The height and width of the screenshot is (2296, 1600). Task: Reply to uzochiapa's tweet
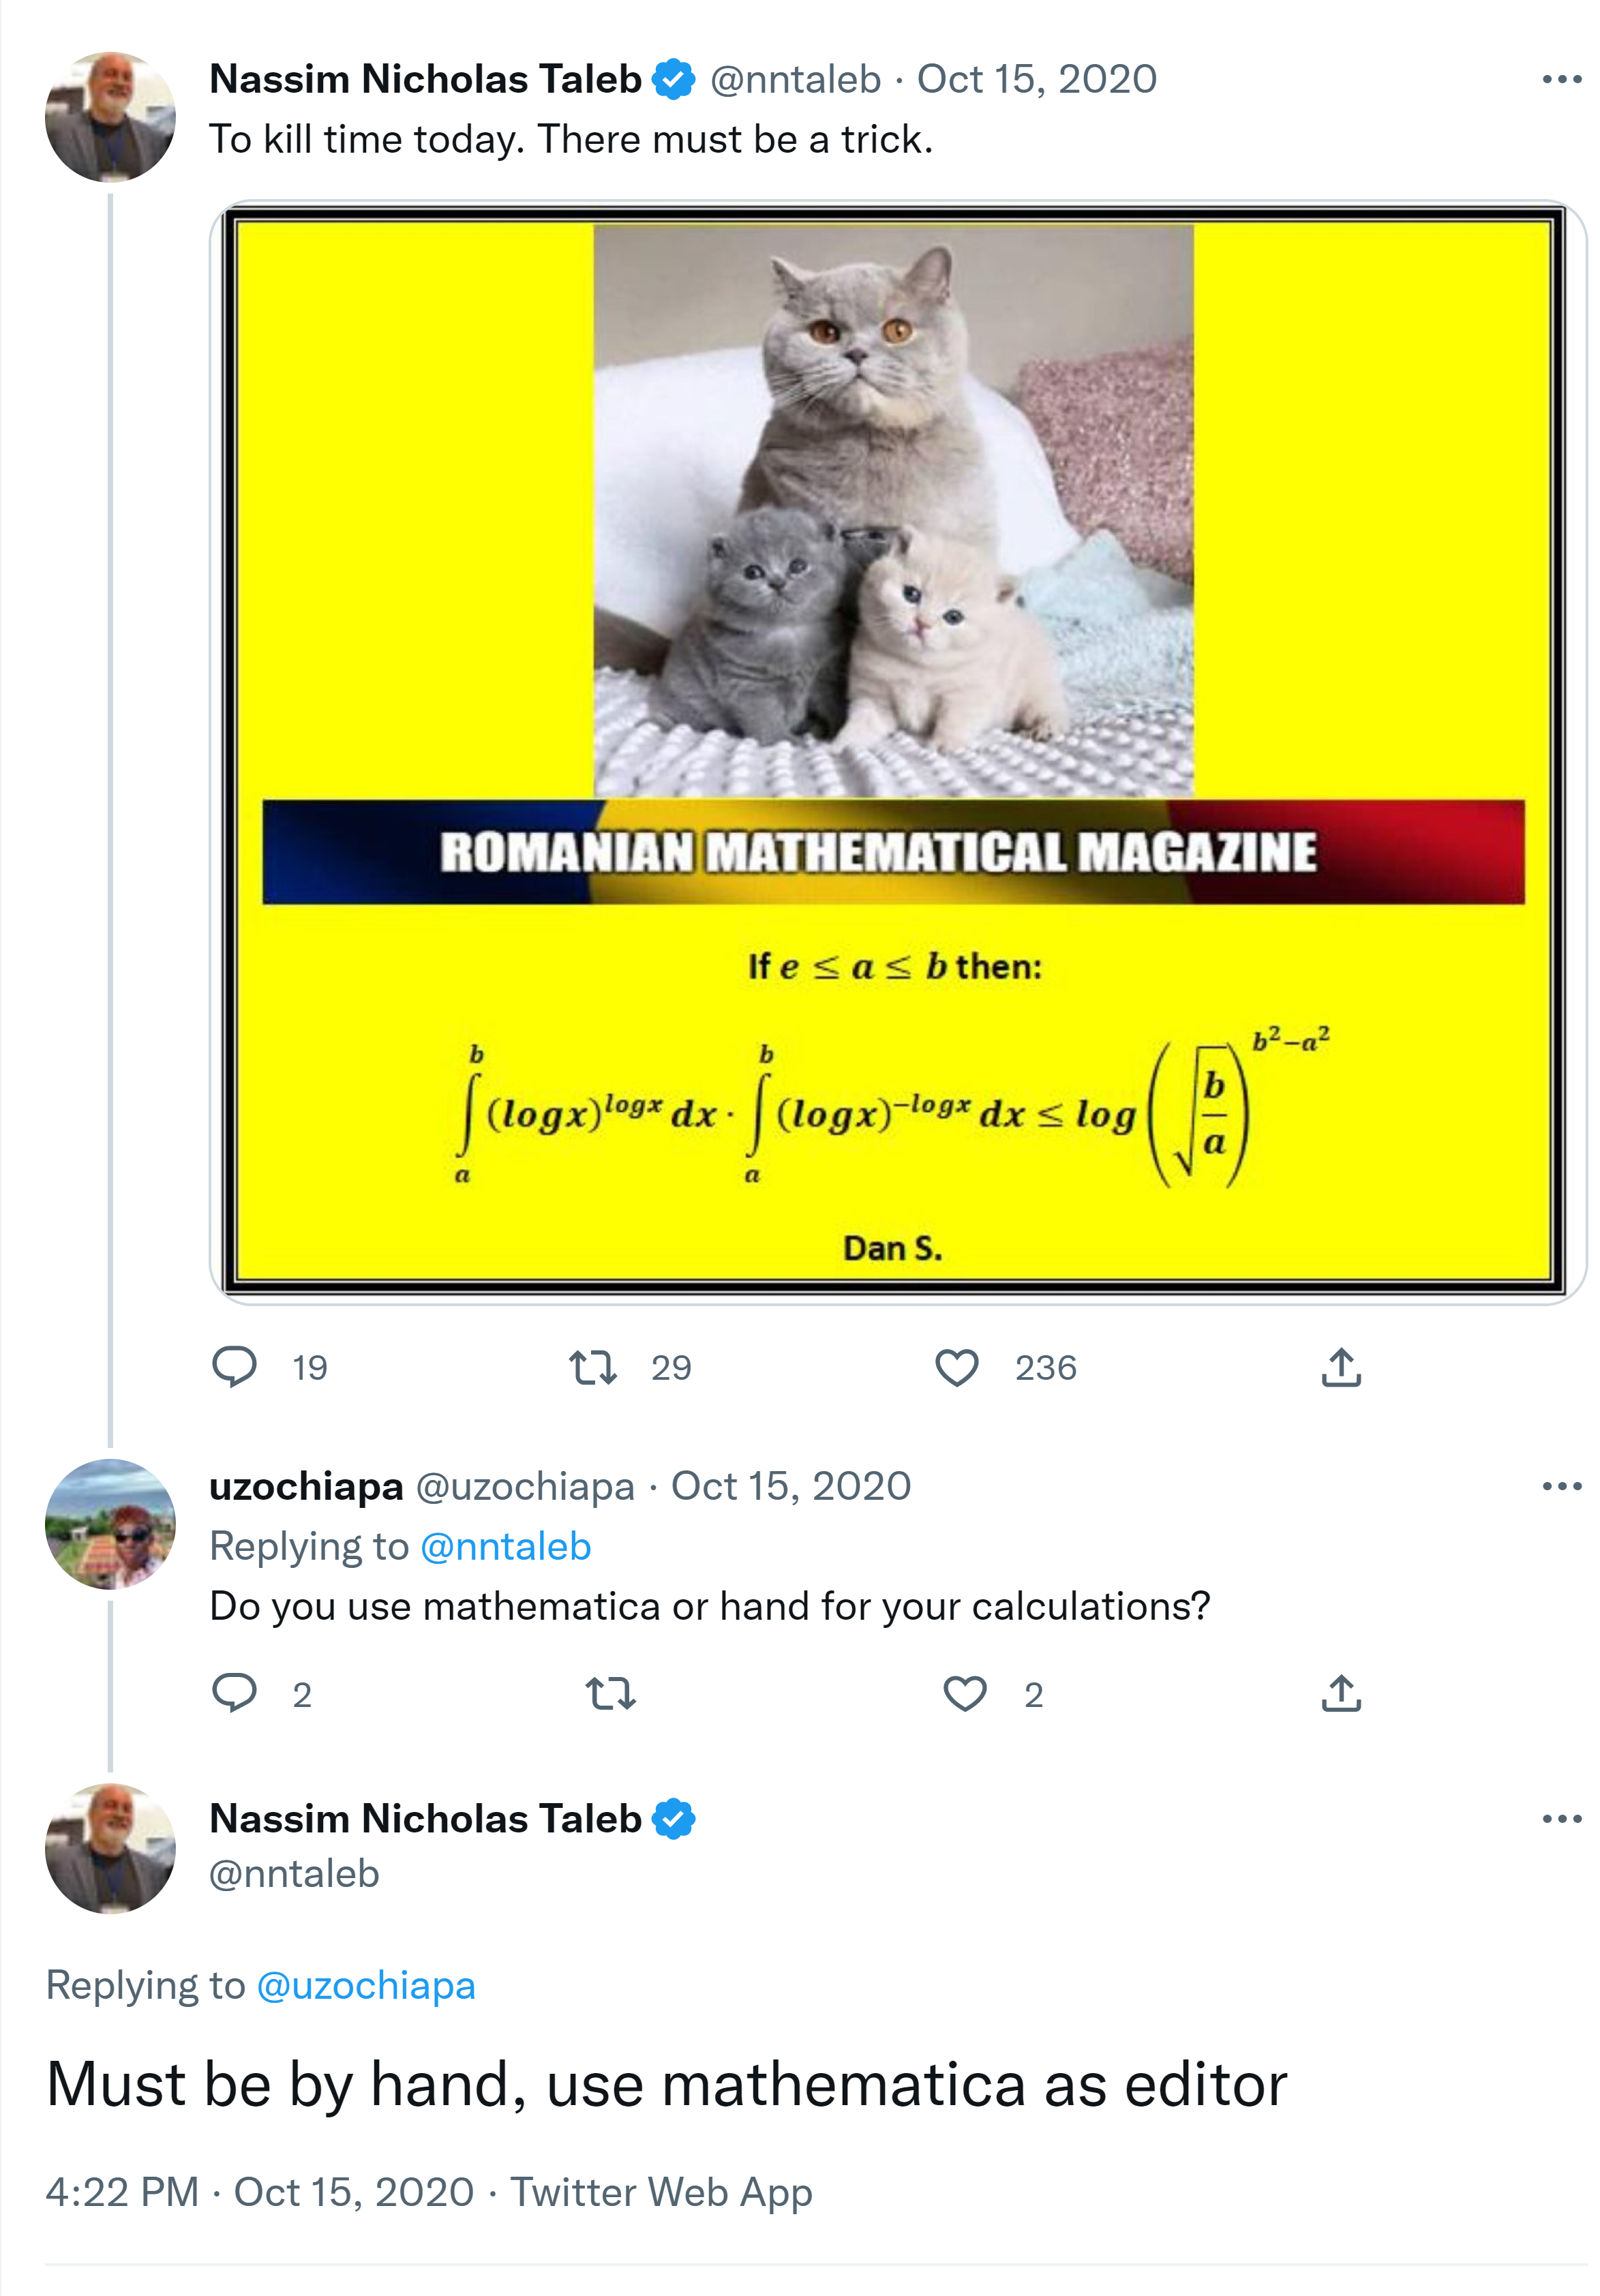(x=235, y=1693)
